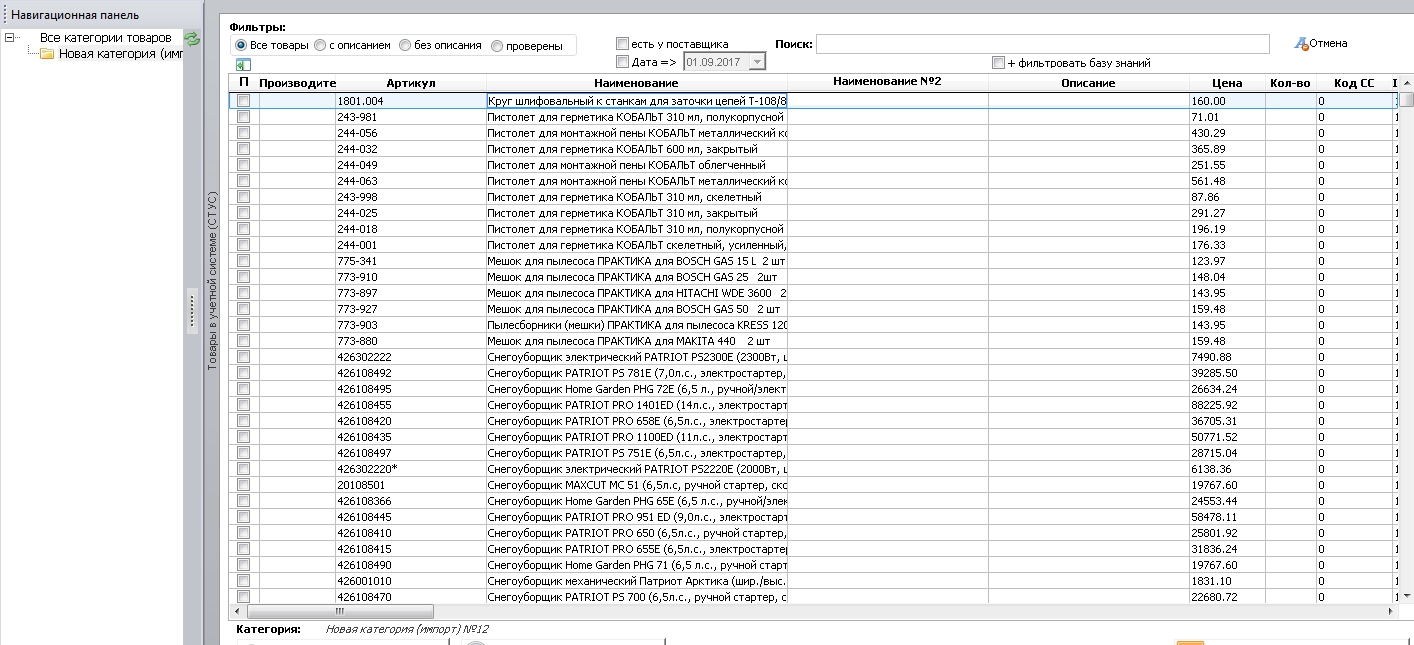Click the horizontal scrollbar left arrow
1414x645 pixels.
coord(238,611)
